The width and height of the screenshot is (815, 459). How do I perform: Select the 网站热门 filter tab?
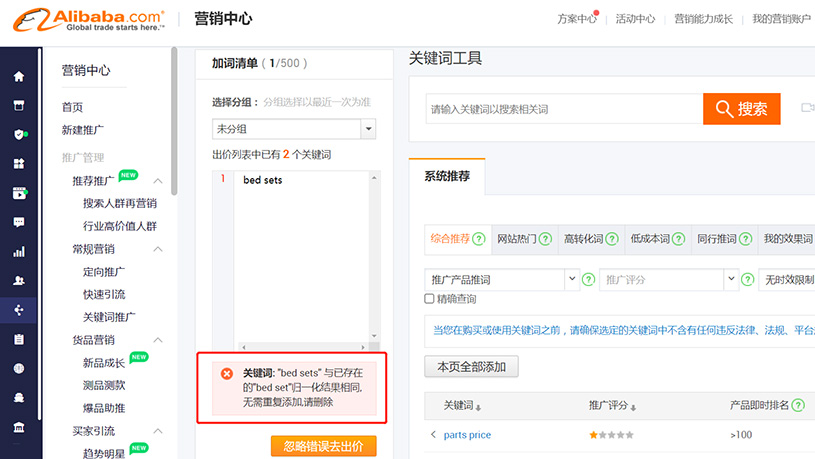pos(524,239)
